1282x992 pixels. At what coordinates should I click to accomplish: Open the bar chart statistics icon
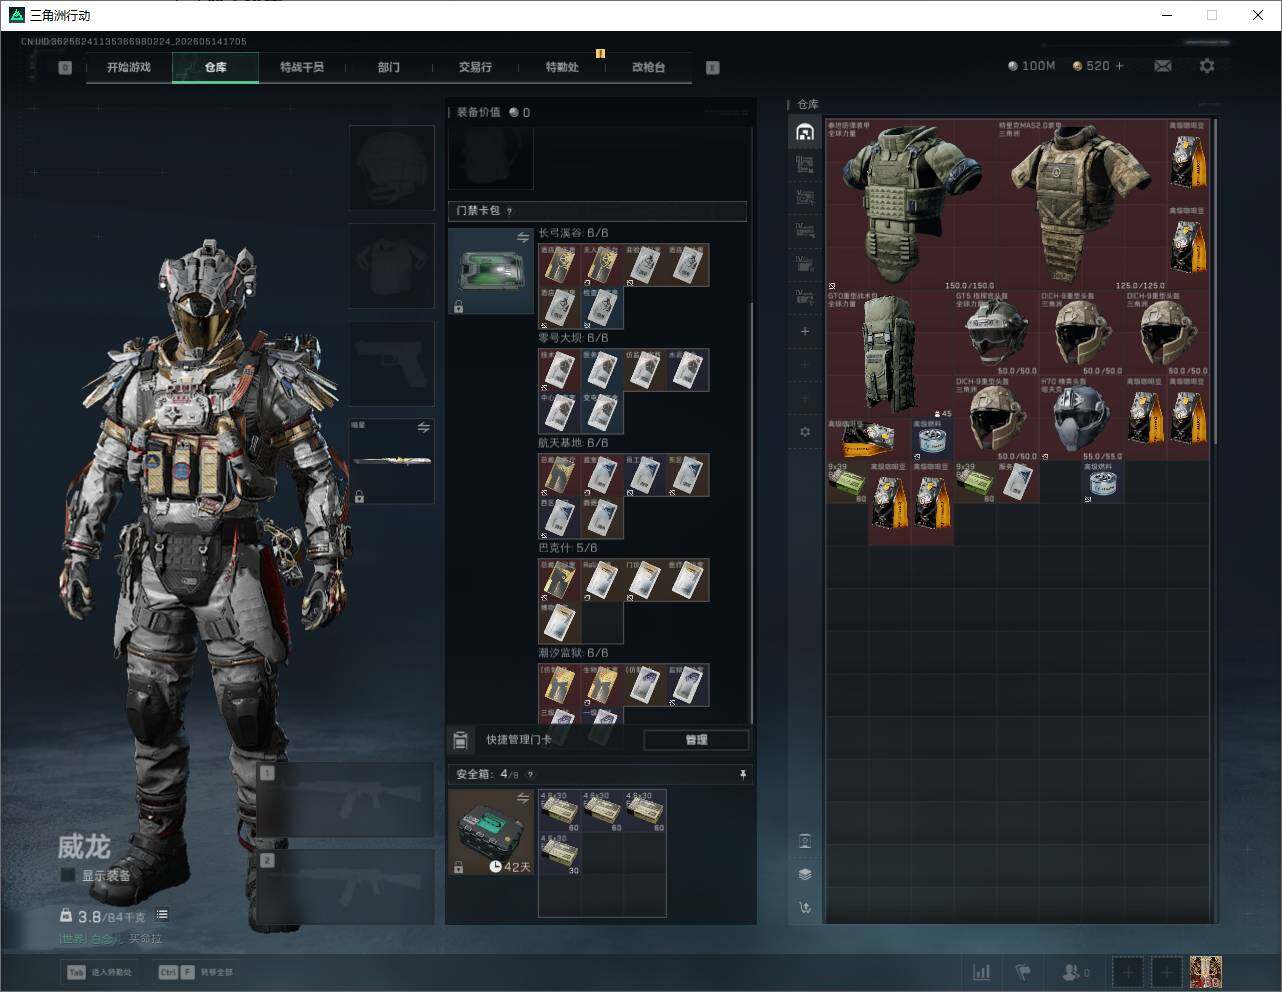pyautogui.click(x=982, y=972)
